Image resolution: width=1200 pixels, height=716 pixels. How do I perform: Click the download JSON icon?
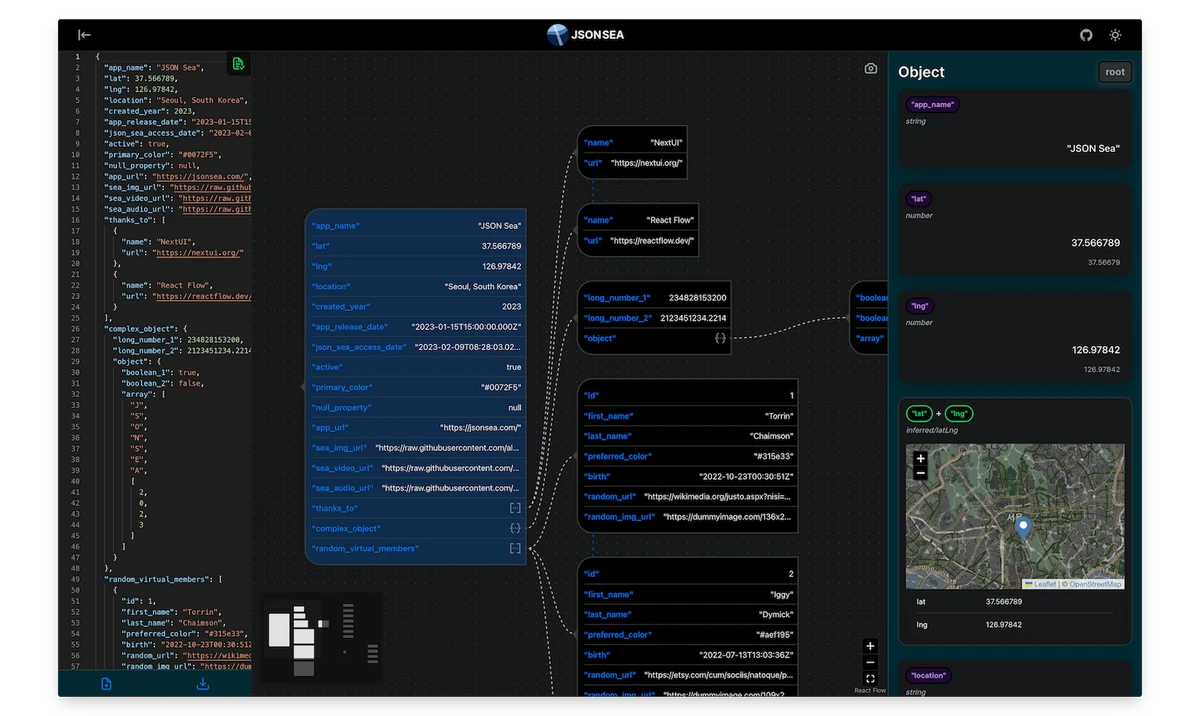pos(203,684)
